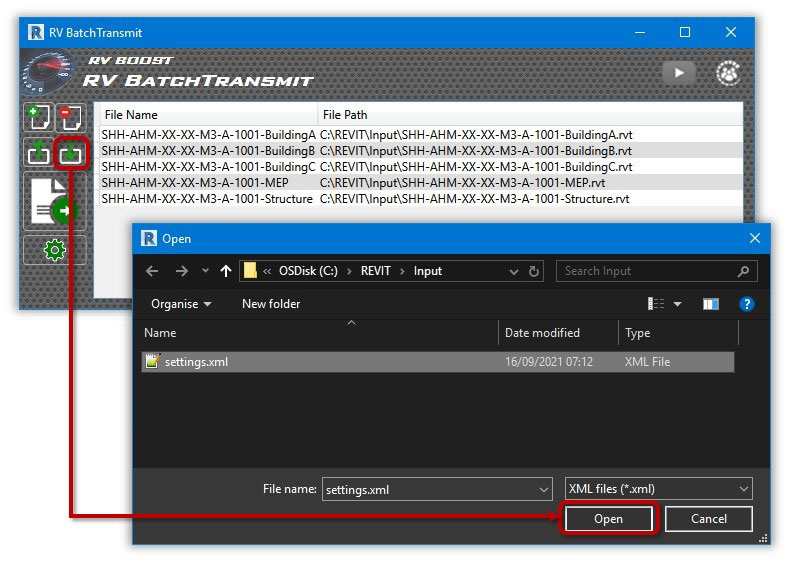
Task: Click the chevron after REVIT in path
Action: 402,271
